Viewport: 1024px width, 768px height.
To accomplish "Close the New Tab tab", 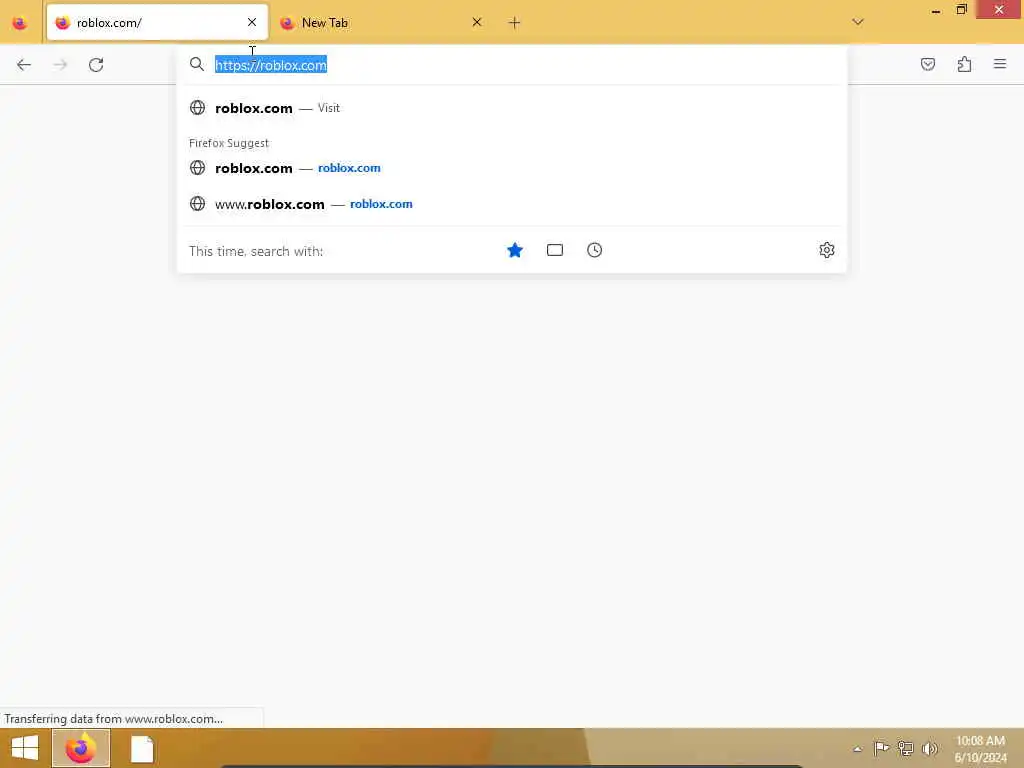I will click(x=477, y=22).
